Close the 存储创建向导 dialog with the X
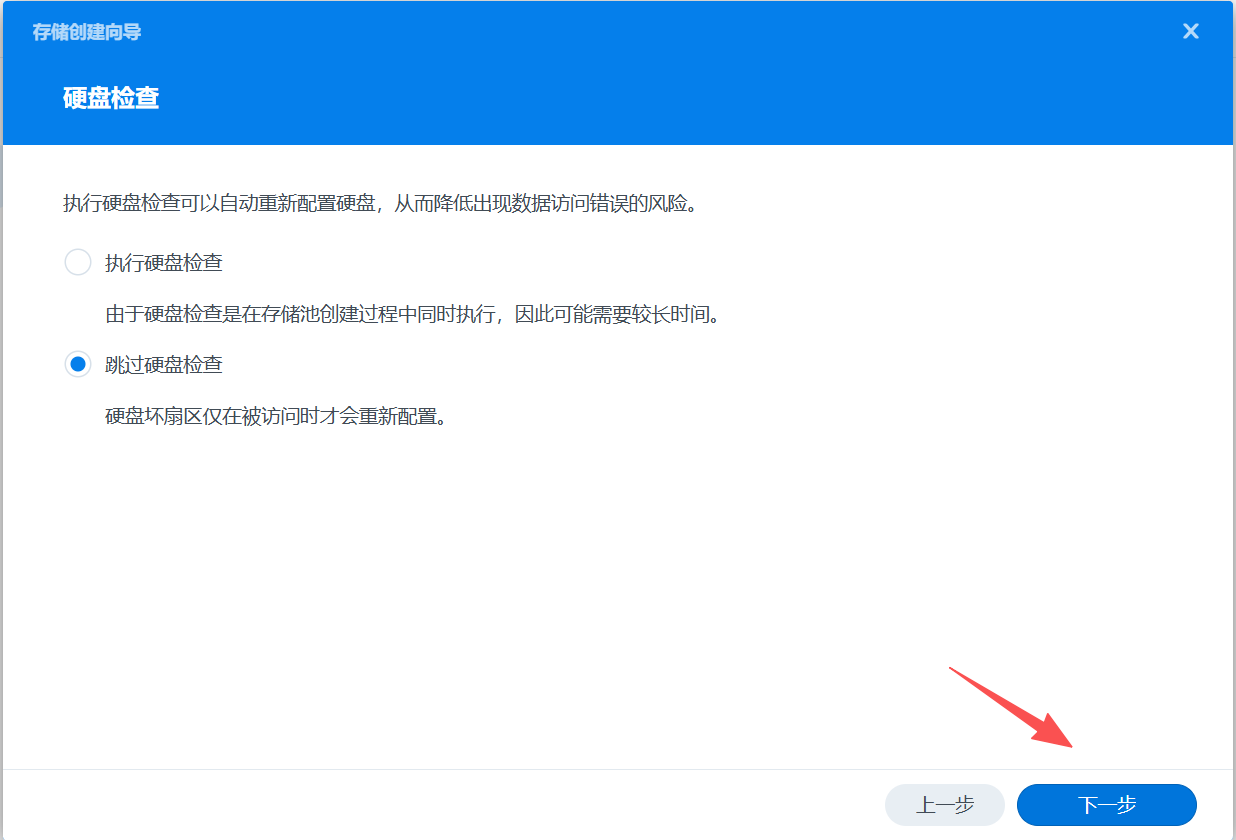This screenshot has height=840, width=1236. tap(1190, 31)
